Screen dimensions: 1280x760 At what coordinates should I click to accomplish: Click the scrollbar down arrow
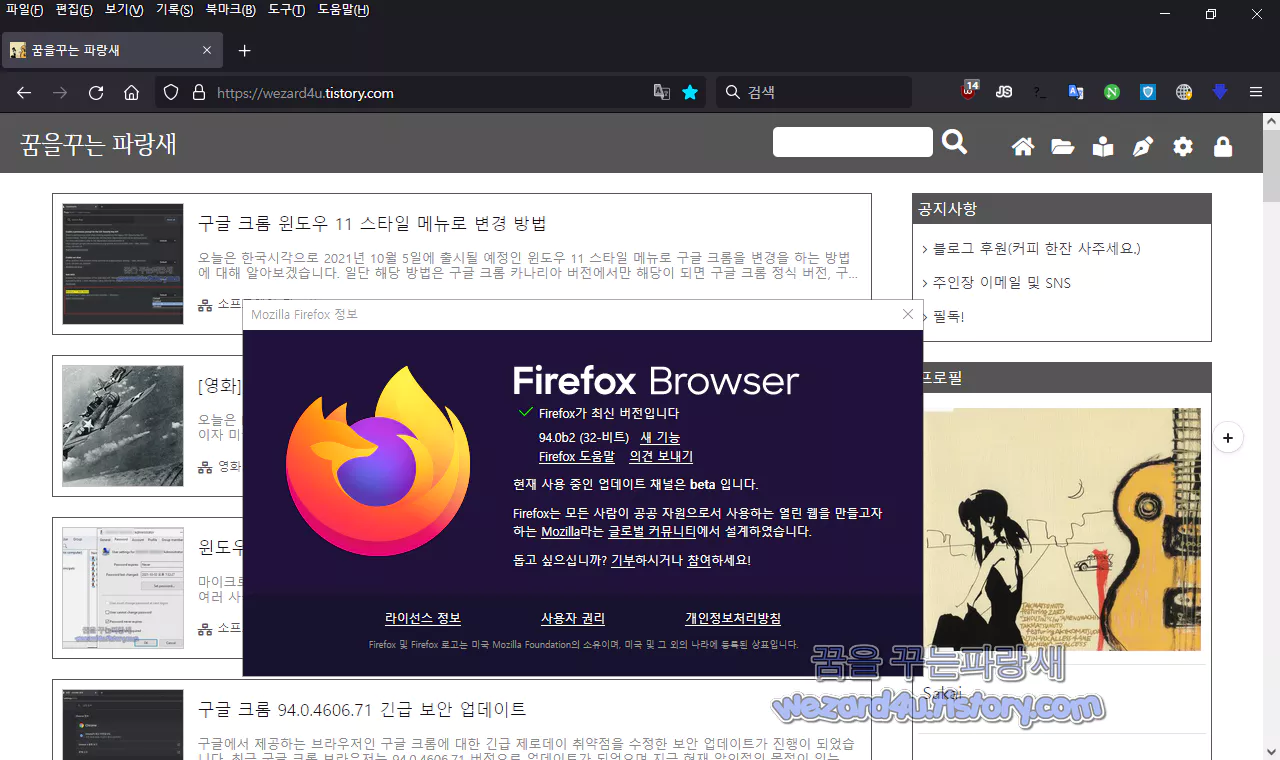[x=1271, y=750]
